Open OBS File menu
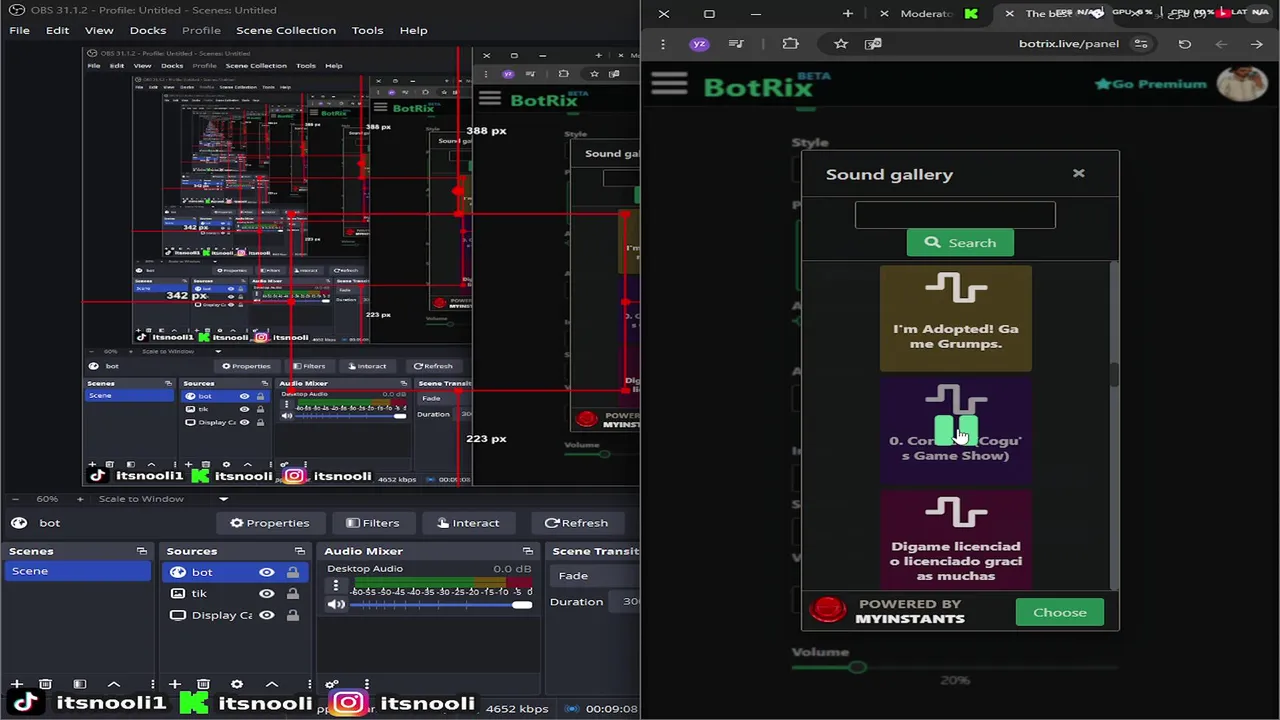Viewport: 1280px width, 720px height. [x=19, y=30]
